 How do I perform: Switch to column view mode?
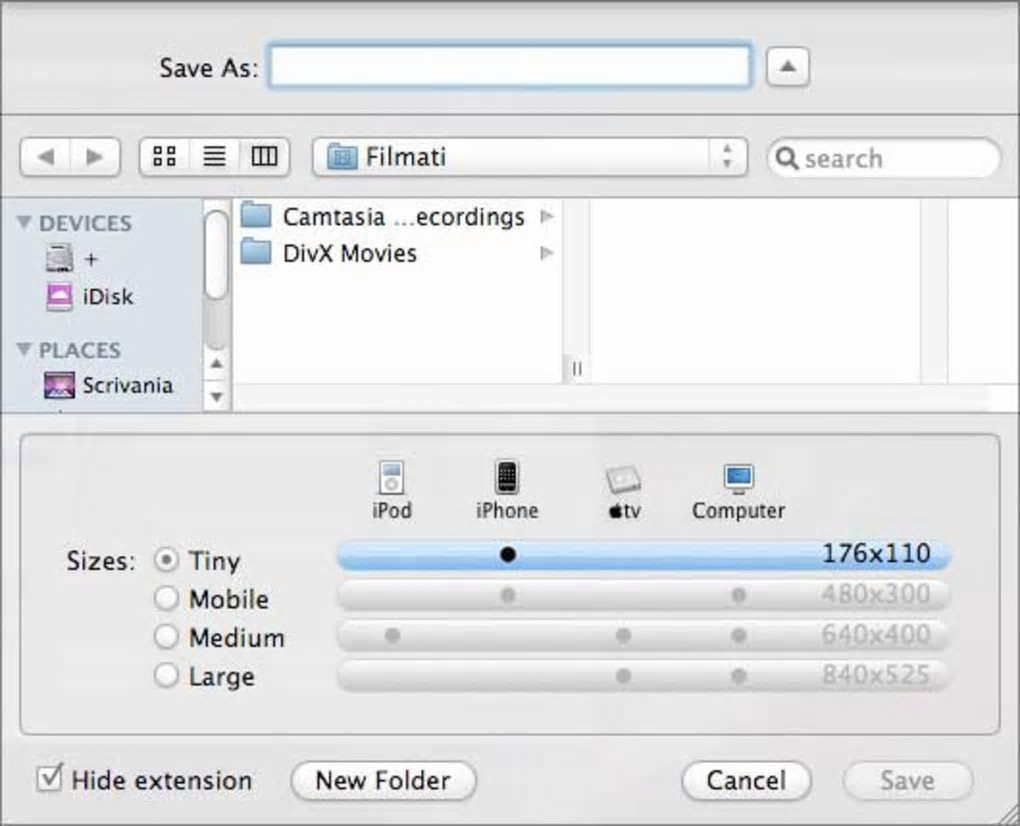tap(264, 157)
